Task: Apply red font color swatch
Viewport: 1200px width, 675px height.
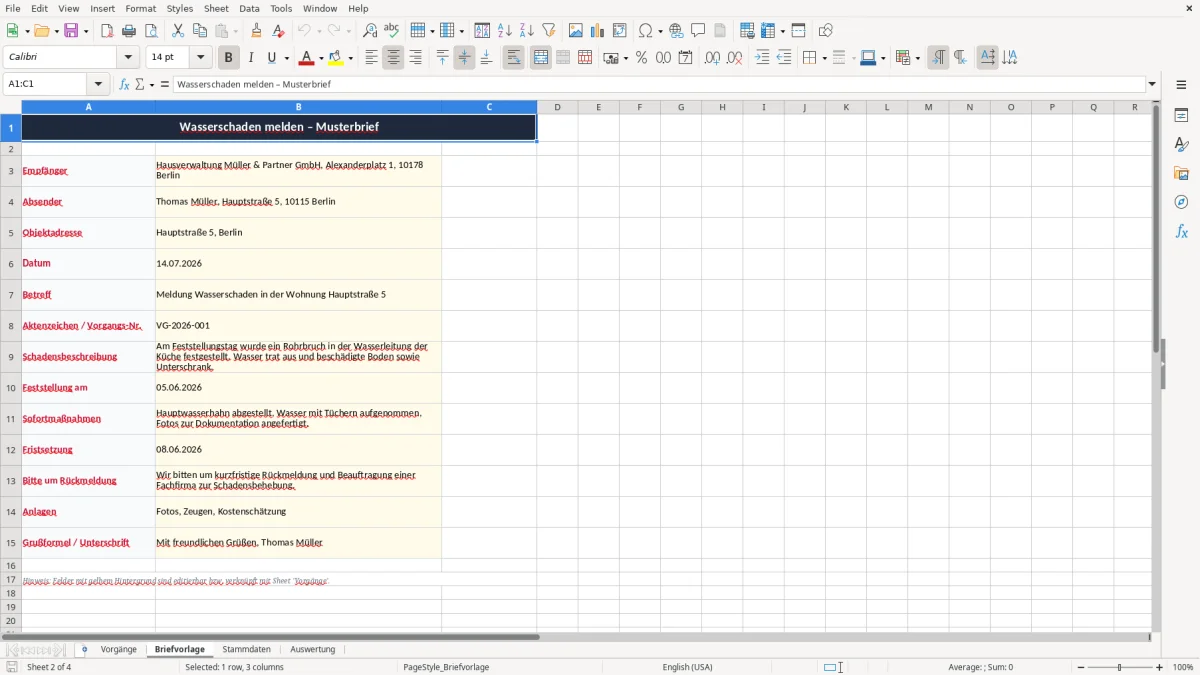Action: tap(307, 58)
